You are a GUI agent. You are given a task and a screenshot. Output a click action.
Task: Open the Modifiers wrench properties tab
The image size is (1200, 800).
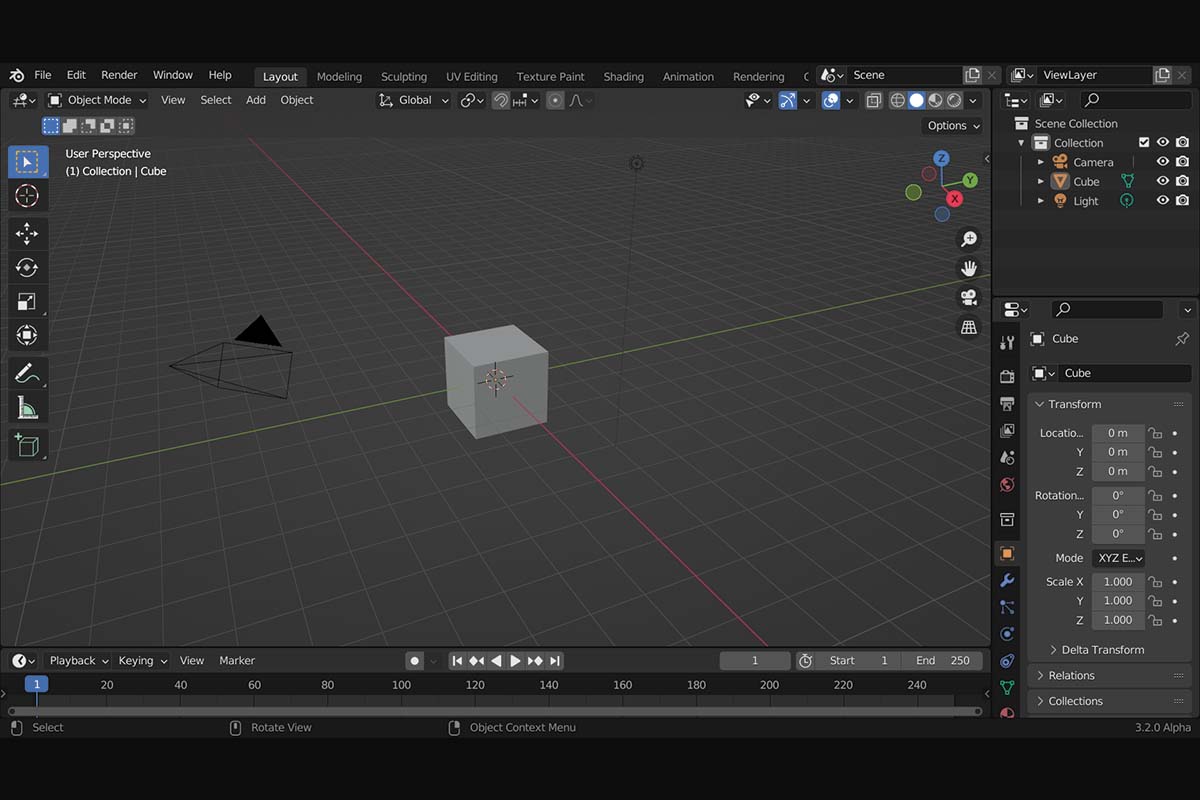tap(1007, 580)
